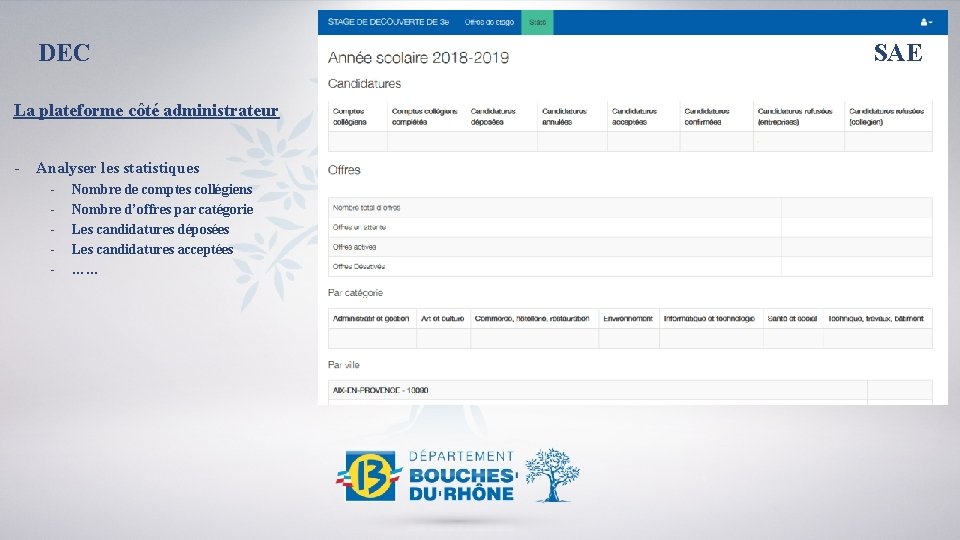Select the Nombre total d'offres row
The width and height of the screenshot is (960, 540).
[x=630, y=208]
